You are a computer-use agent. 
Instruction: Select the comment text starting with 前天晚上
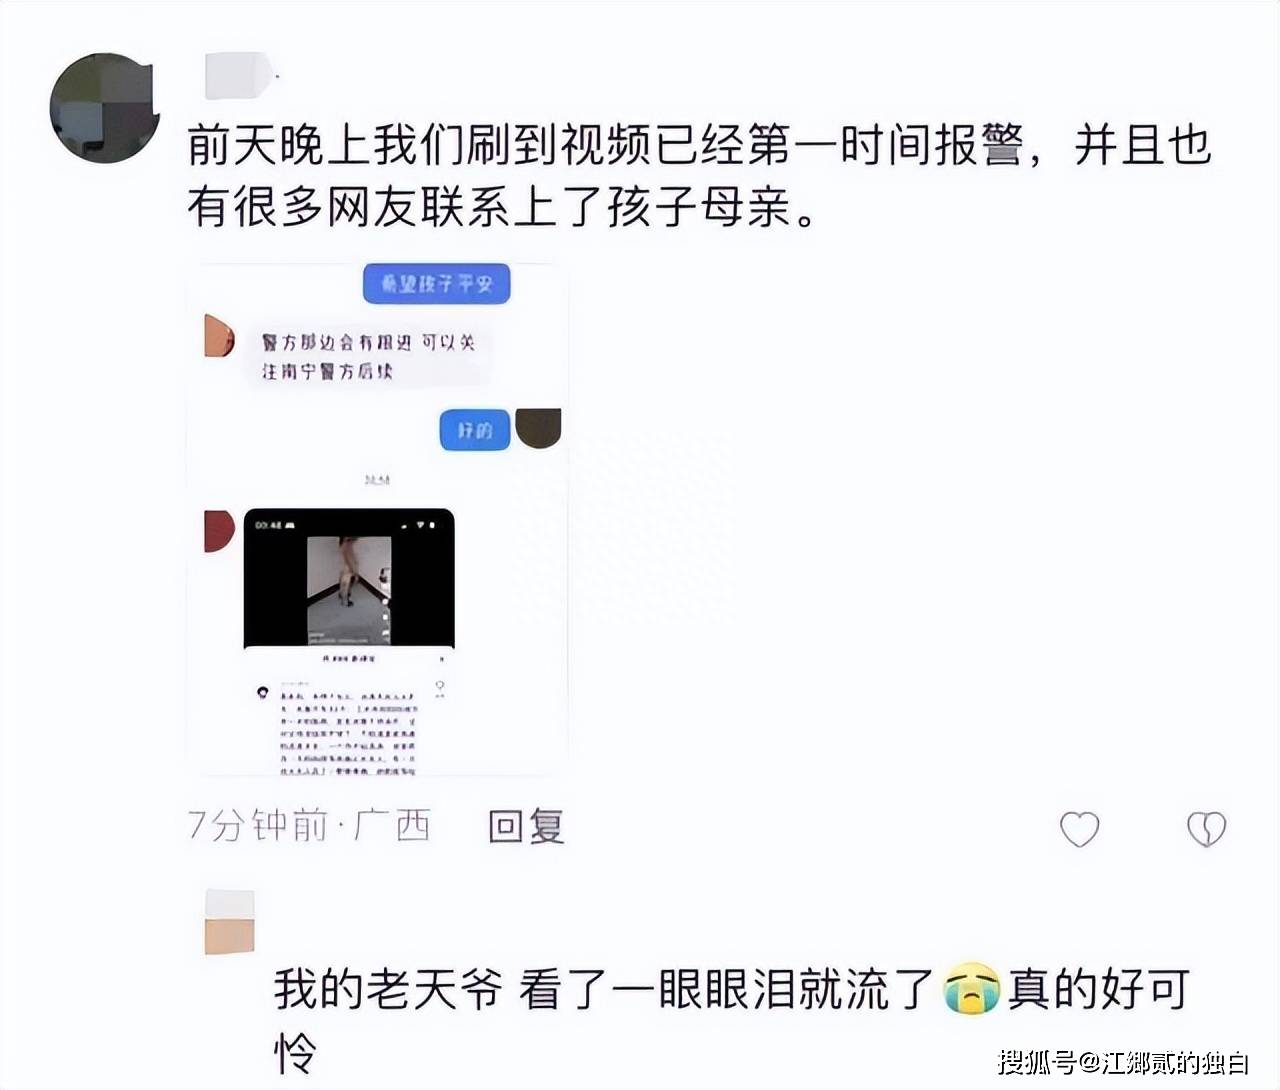(x=699, y=178)
